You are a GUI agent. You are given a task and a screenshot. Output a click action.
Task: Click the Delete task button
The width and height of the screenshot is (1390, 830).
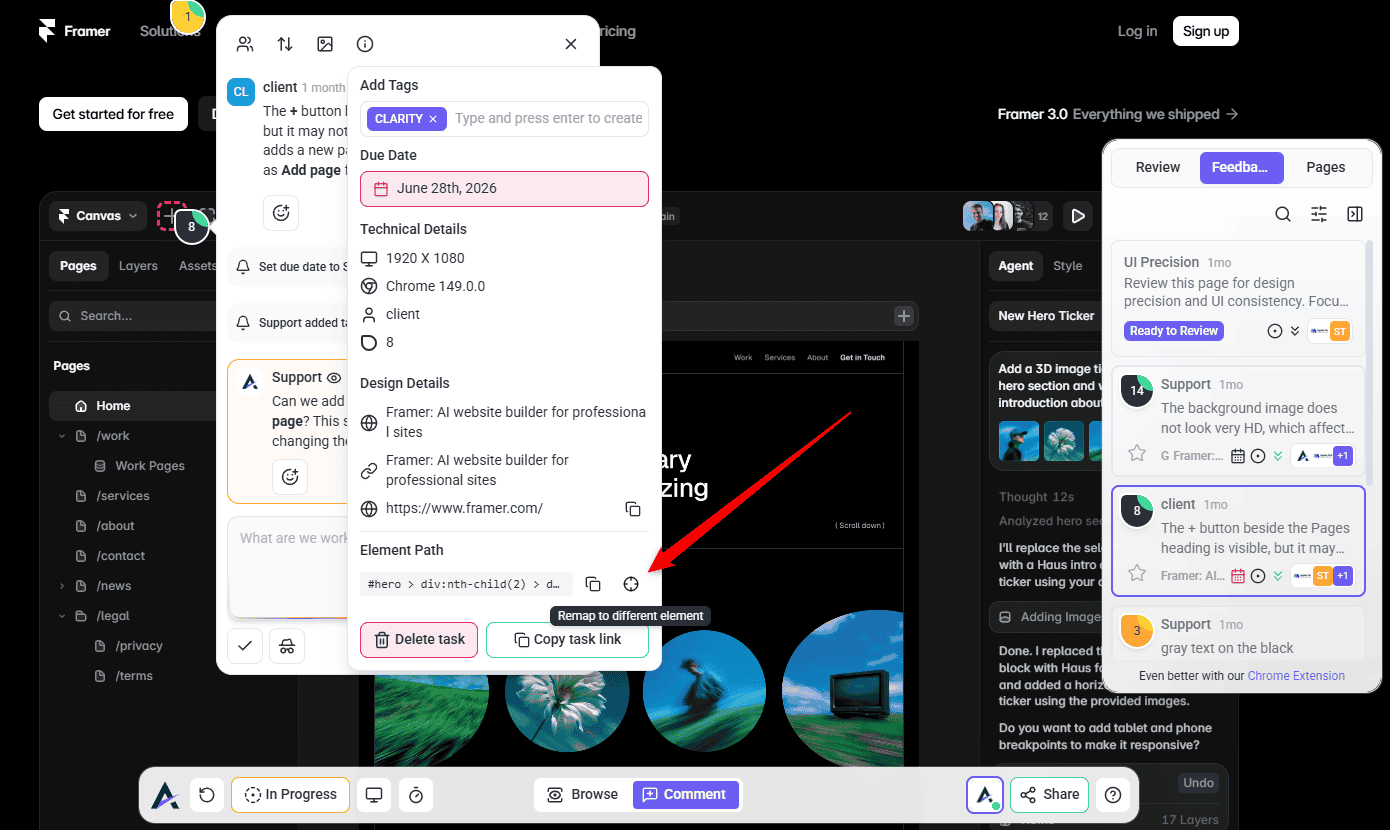[419, 640]
